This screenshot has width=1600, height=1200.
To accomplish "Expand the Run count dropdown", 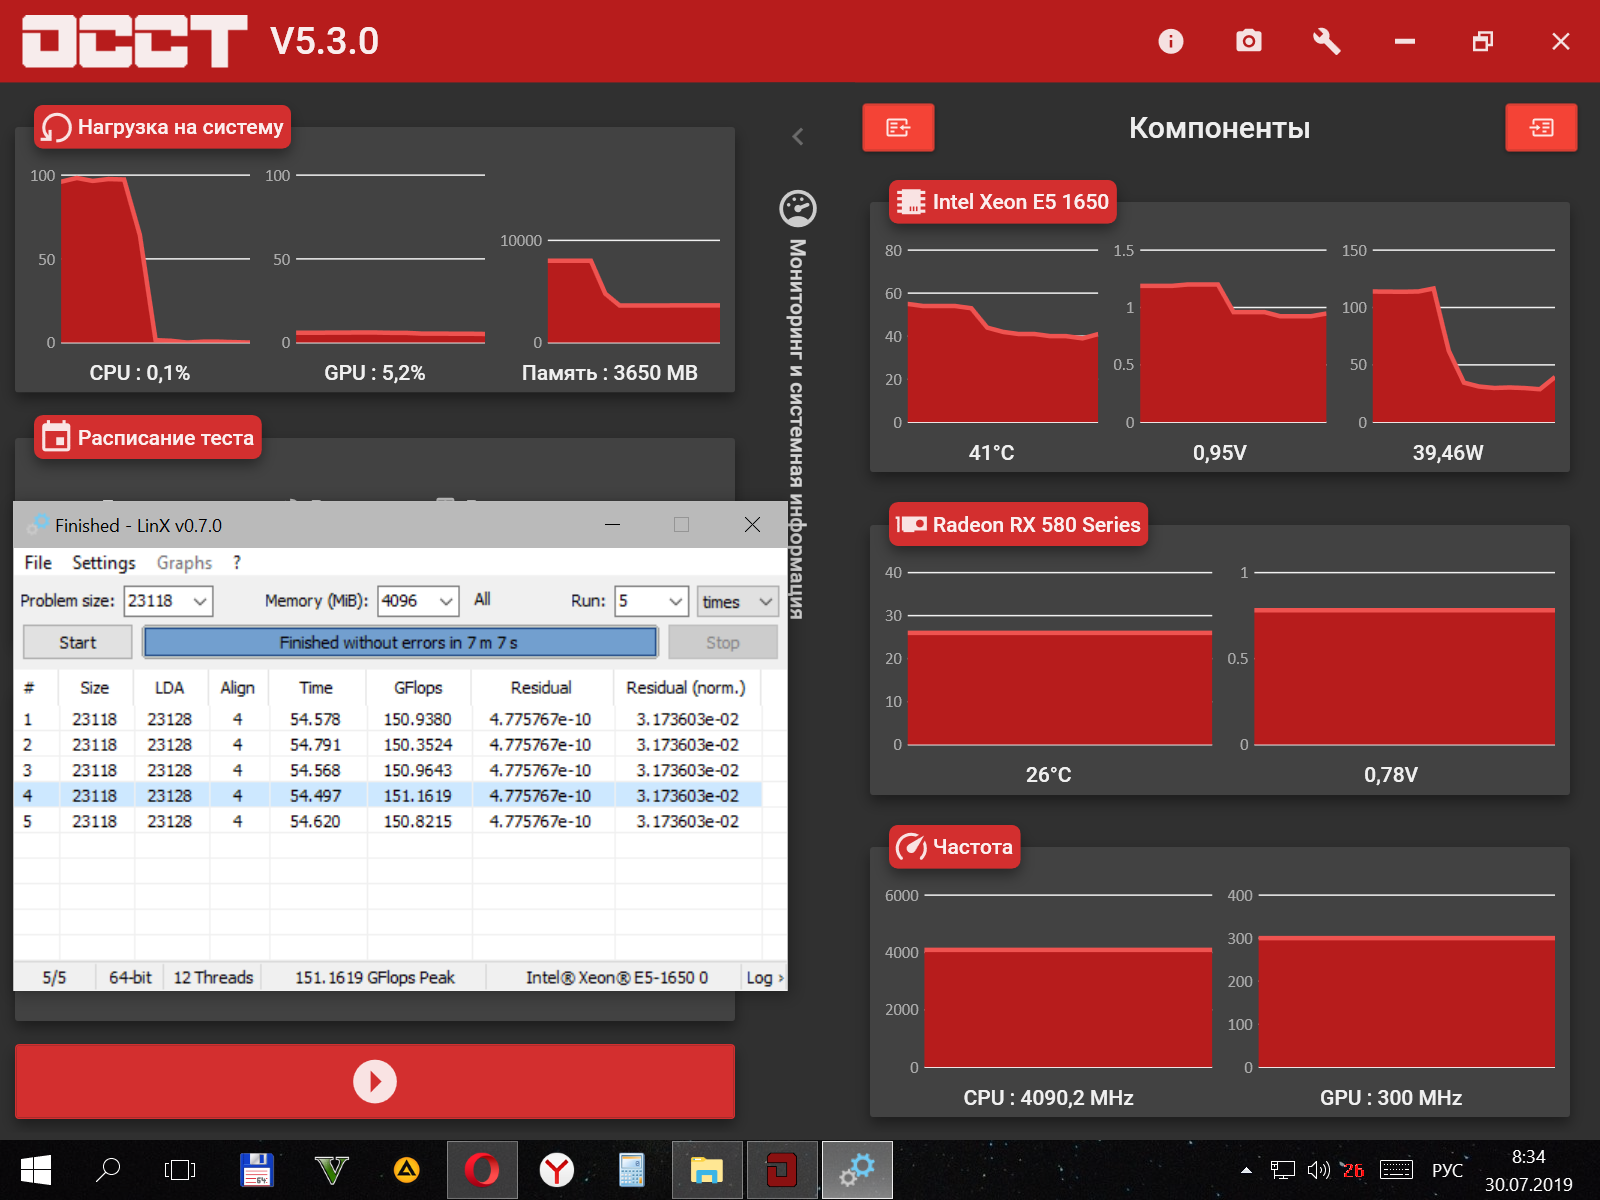I will tap(676, 601).
